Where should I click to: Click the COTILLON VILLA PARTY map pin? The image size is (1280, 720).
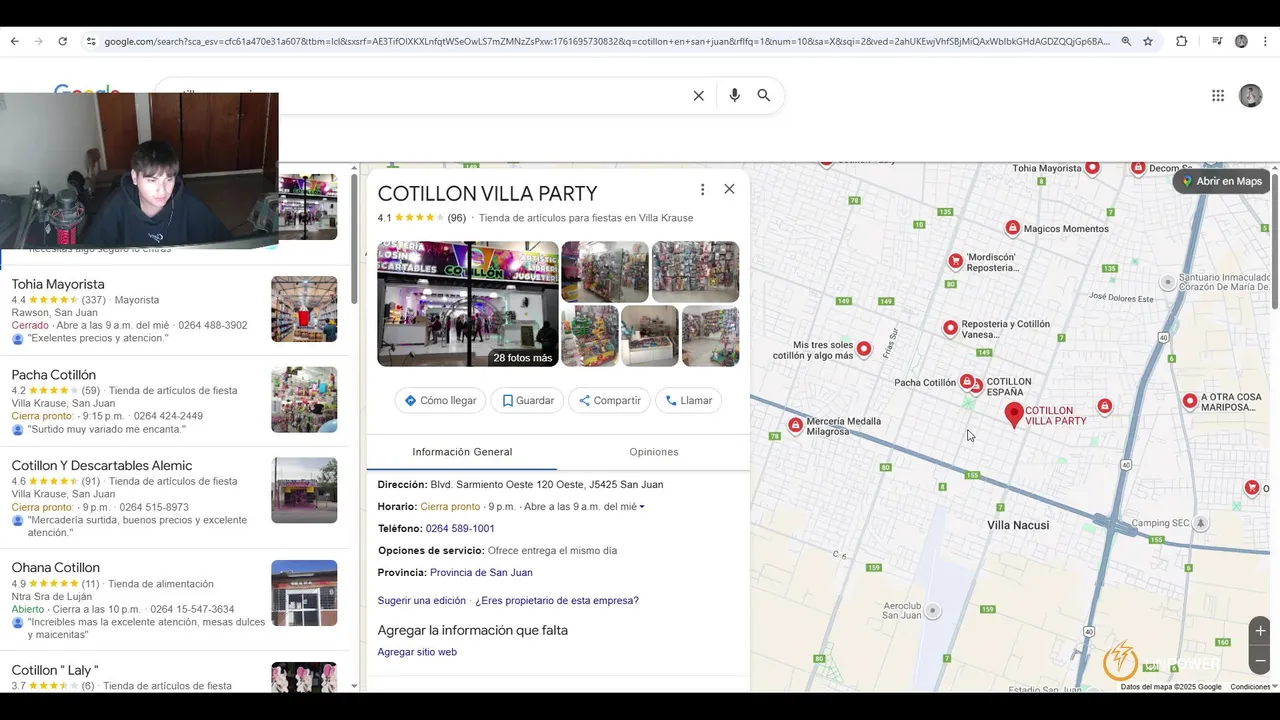tap(1014, 415)
